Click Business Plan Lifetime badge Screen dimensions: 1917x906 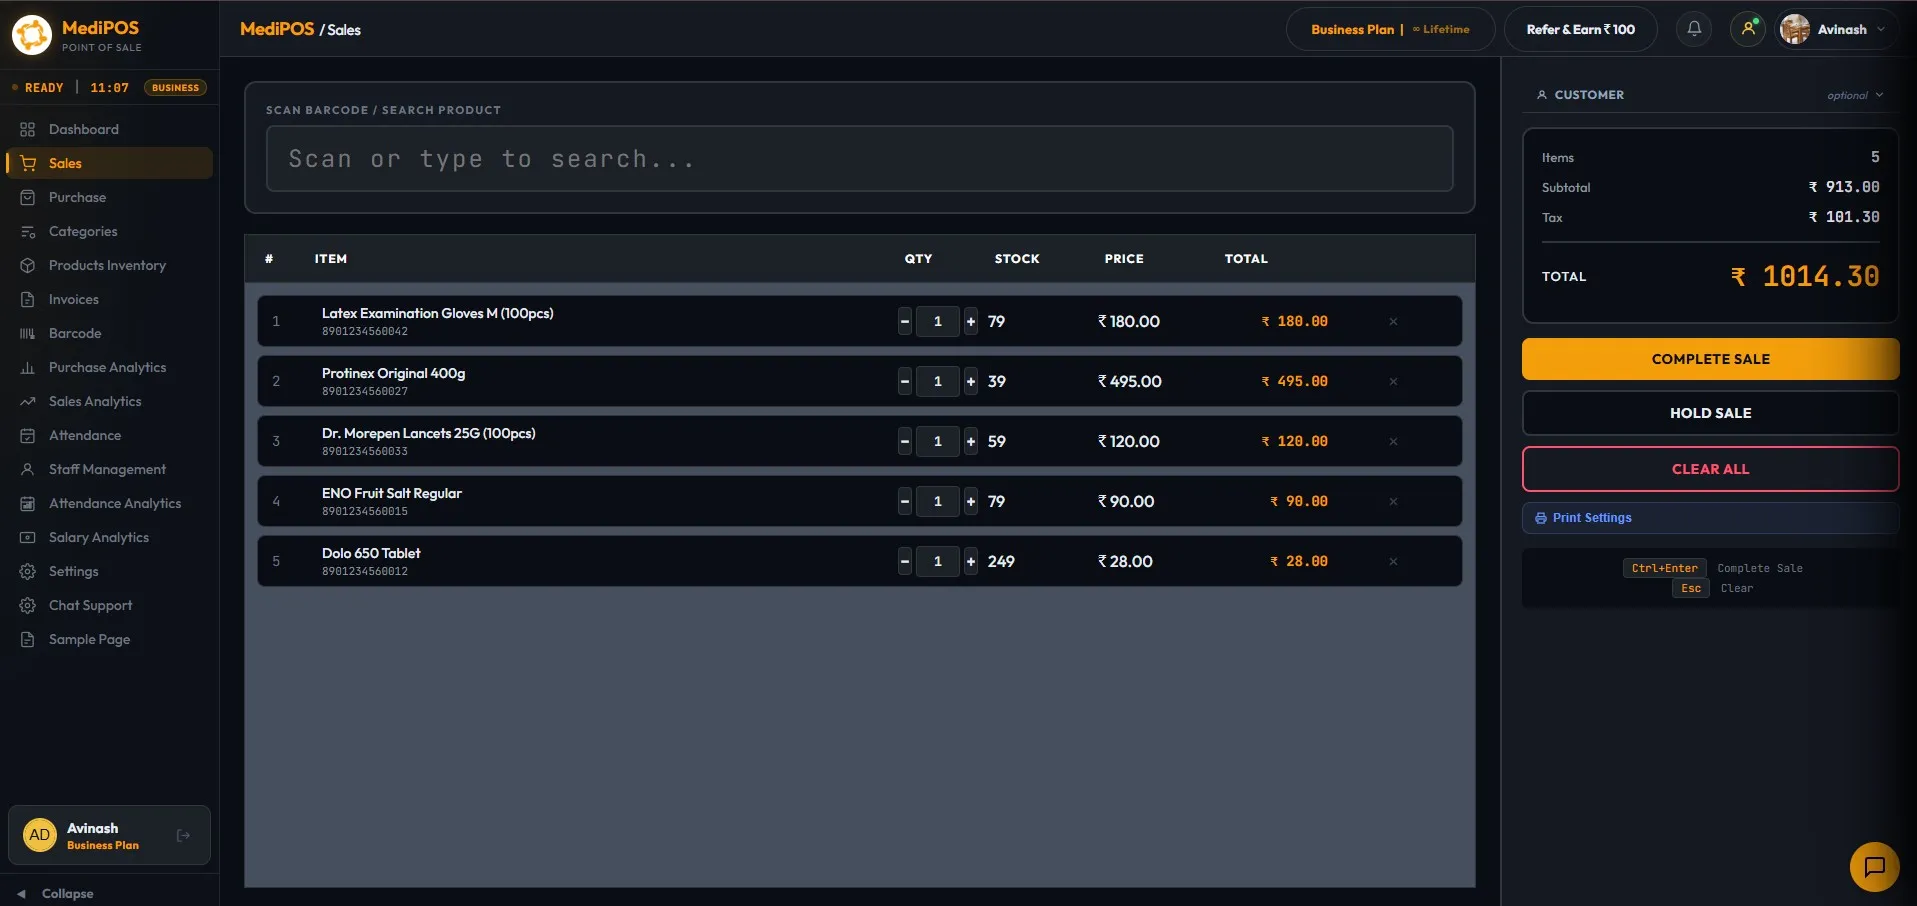tap(1390, 29)
